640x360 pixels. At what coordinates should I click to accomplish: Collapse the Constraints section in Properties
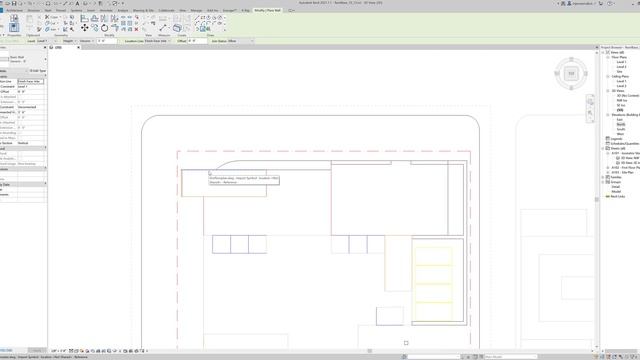point(45,76)
